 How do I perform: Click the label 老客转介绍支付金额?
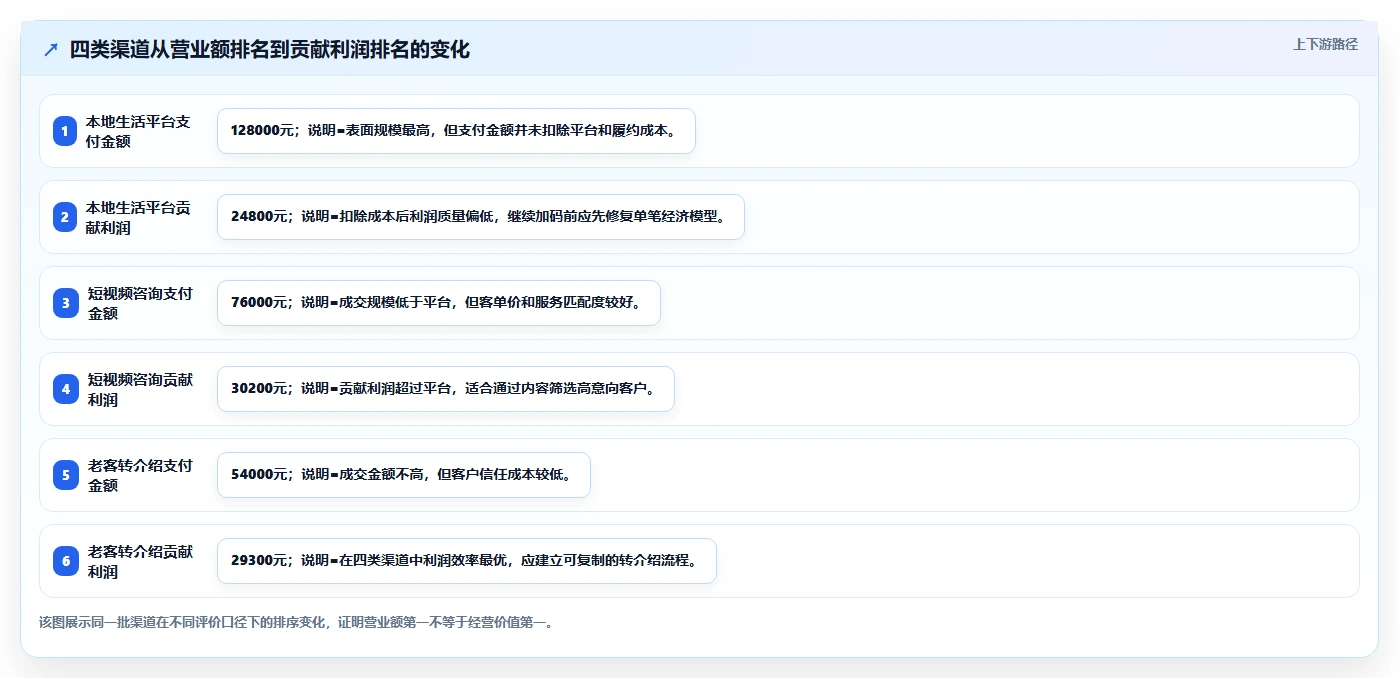click(140, 475)
